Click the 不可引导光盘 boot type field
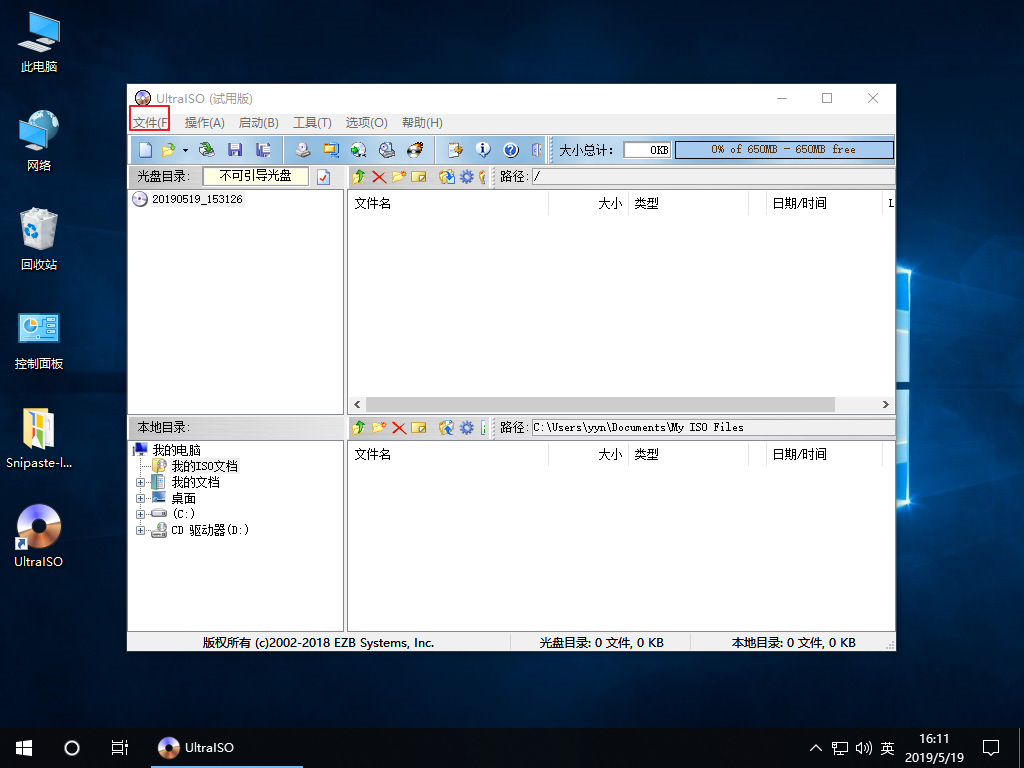Image resolution: width=1024 pixels, height=768 pixels. pos(255,176)
